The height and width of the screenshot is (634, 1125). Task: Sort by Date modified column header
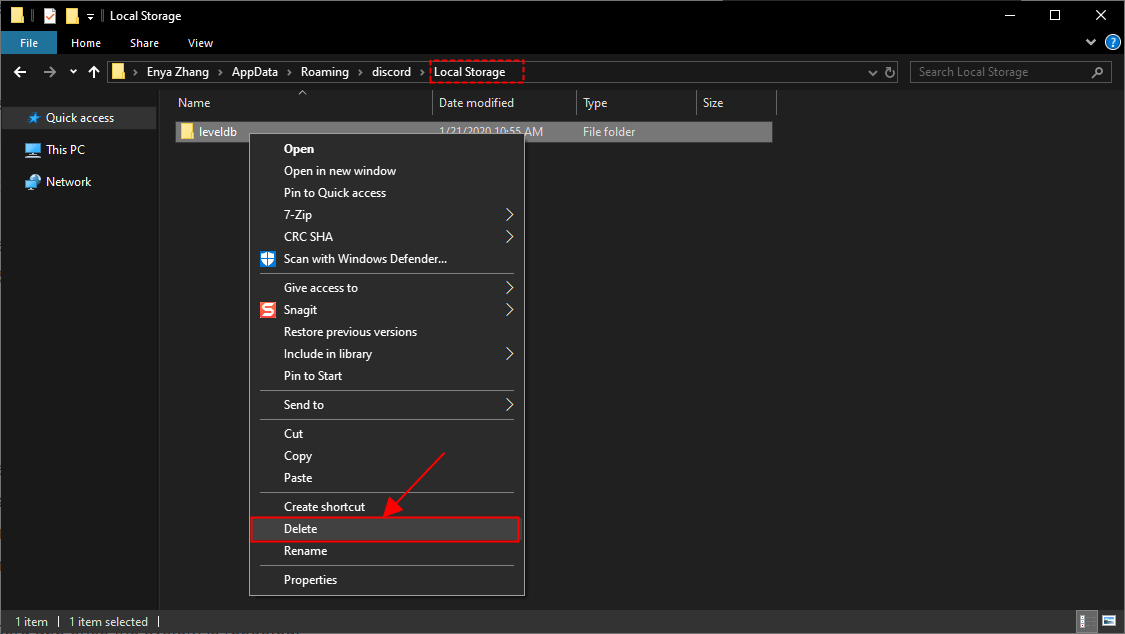476,103
